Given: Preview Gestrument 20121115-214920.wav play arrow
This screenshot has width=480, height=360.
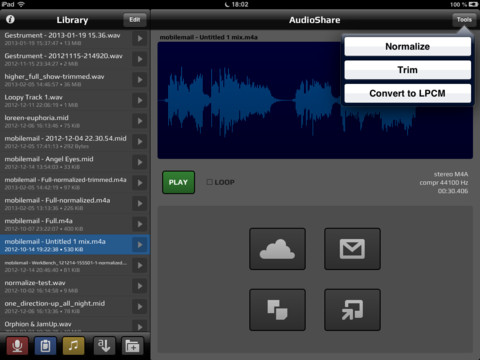Looking at the screenshot, I should tap(140, 59).
